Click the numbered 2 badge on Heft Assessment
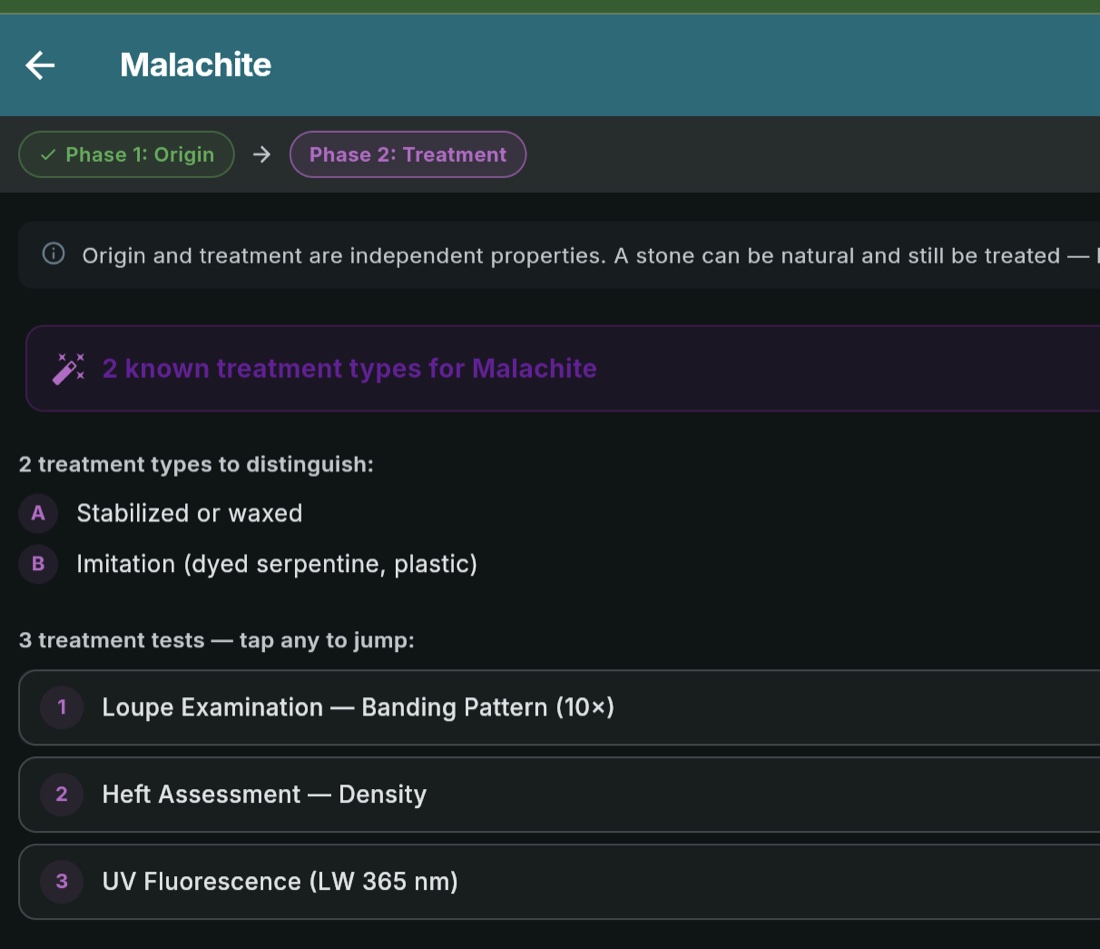1100x949 pixels. (61, 794)
